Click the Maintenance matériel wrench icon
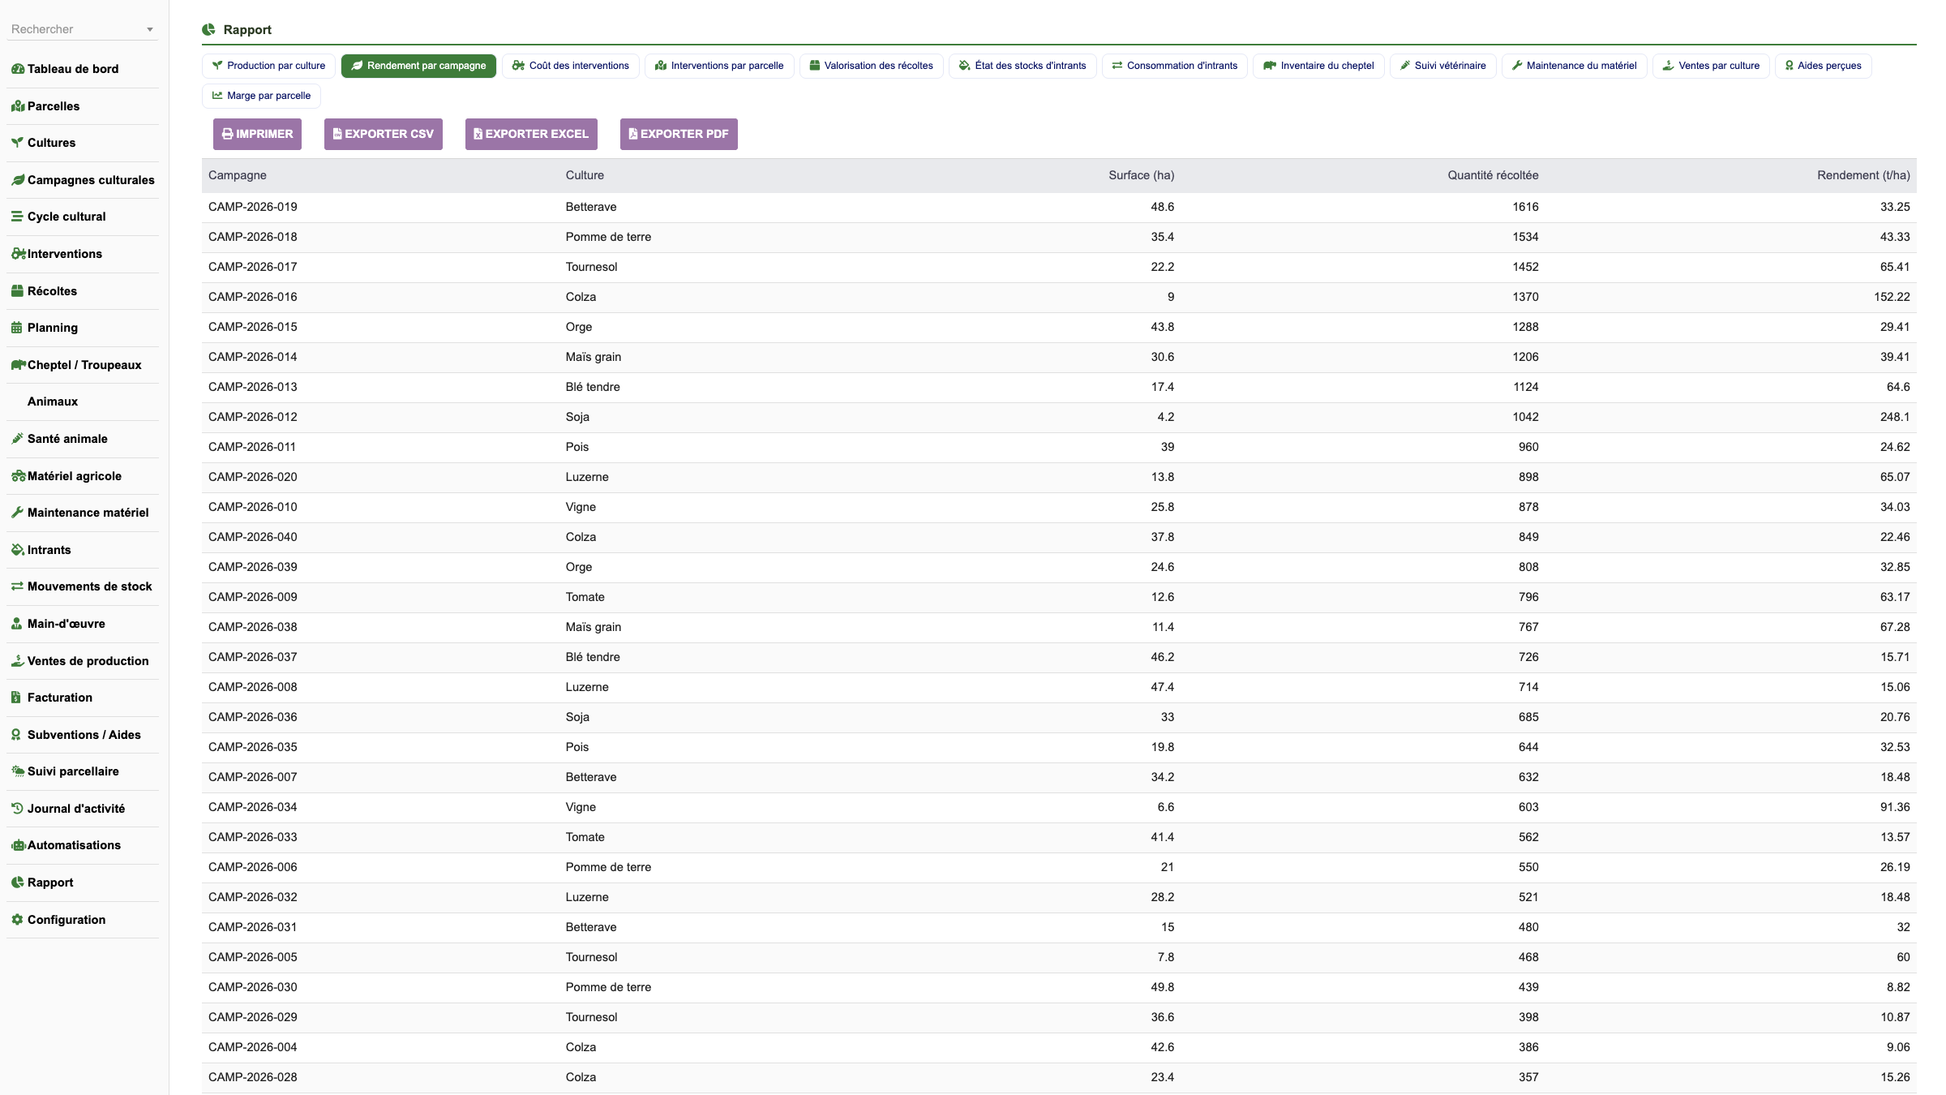 pos(17,513)
